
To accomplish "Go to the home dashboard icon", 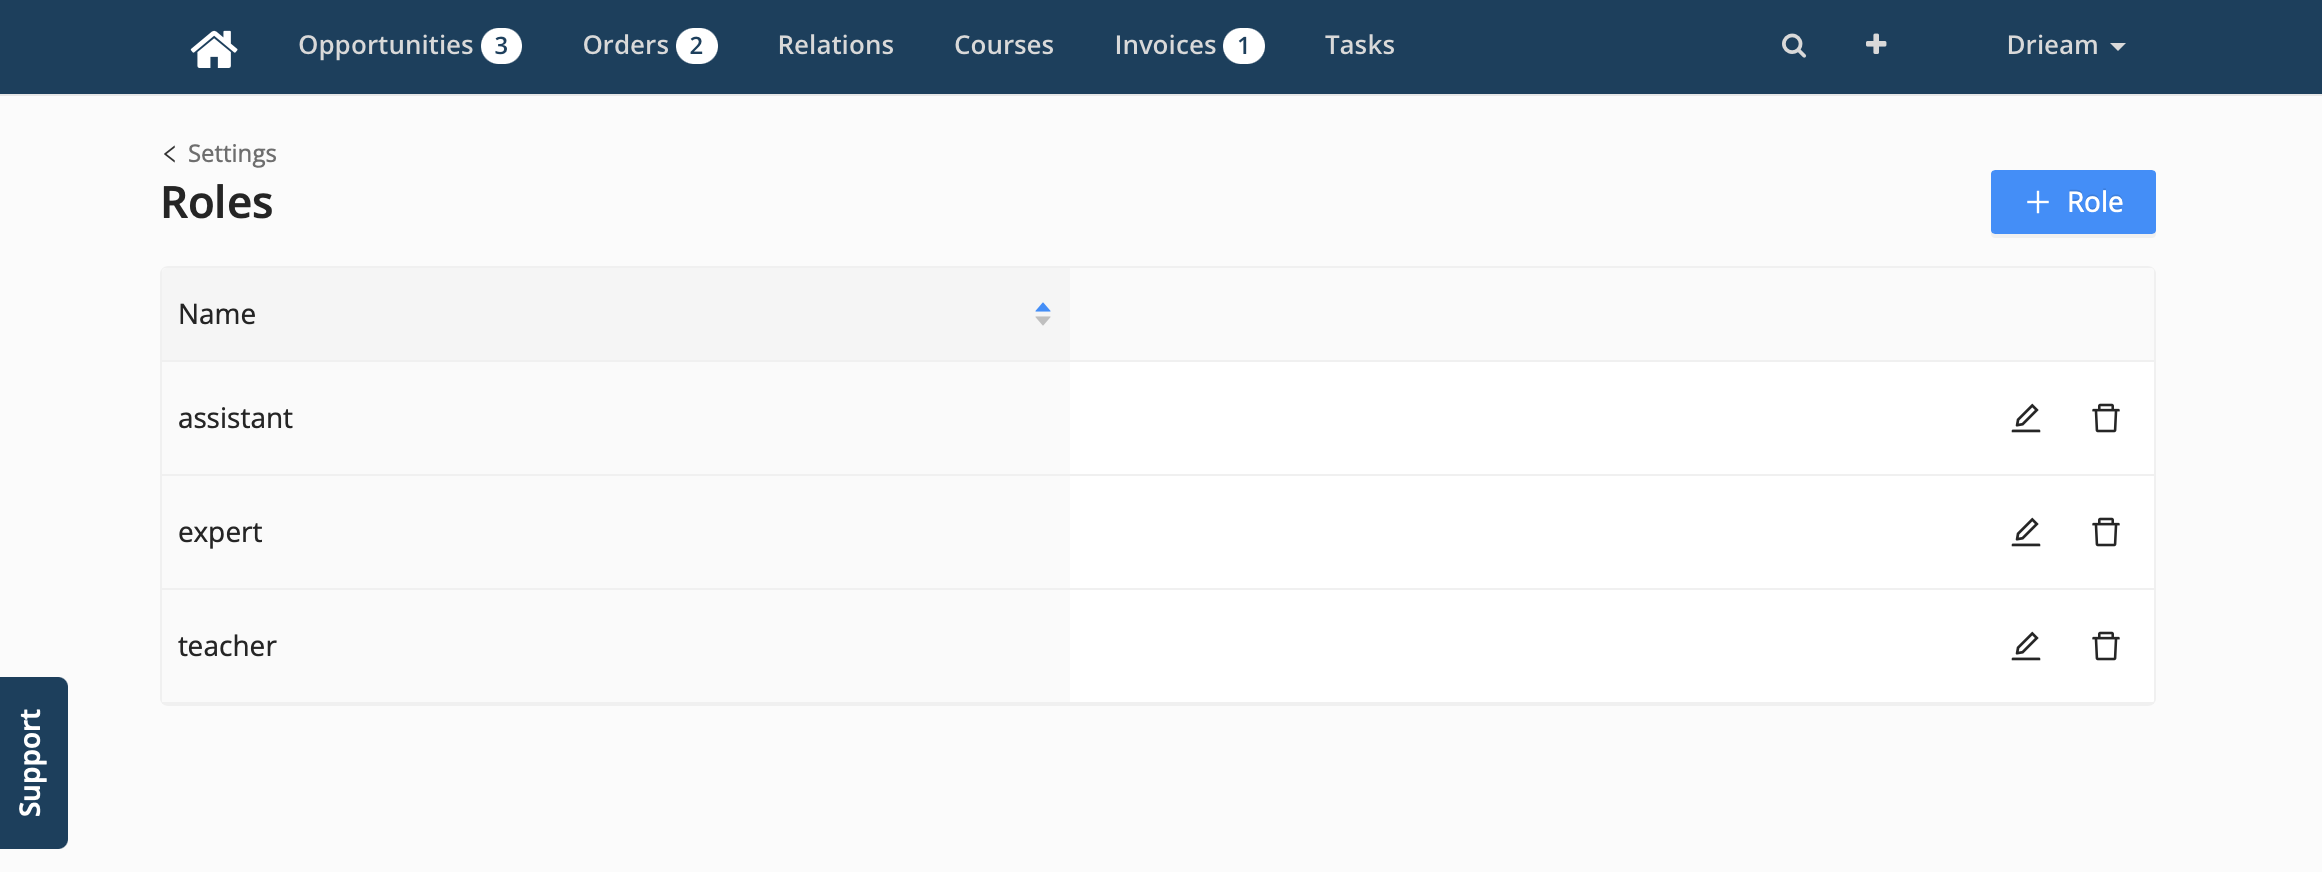I will [214, 47].
